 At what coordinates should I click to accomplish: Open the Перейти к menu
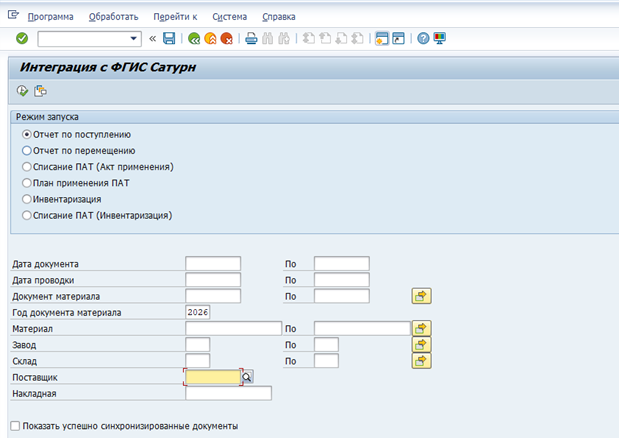[x=175, y=17]
